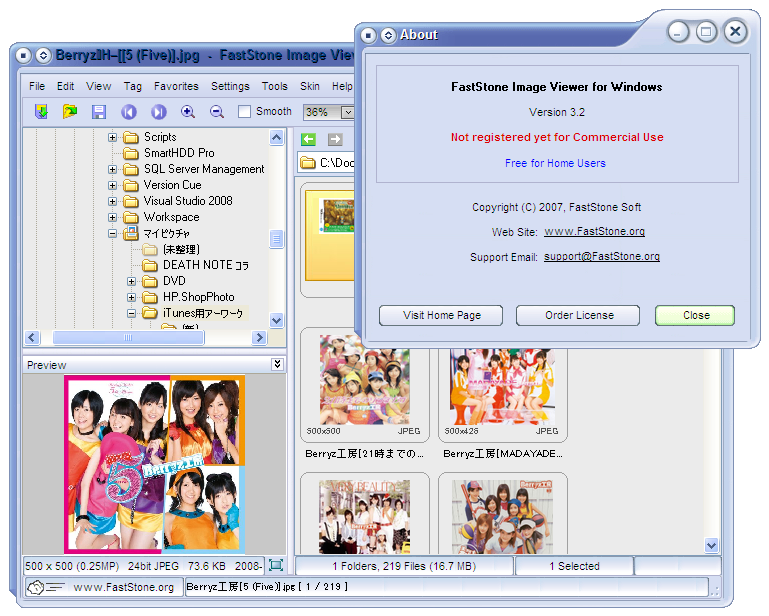This screenshot has height=616, width=769.
Task: Click the green back navigation arrow
Action: coord(308,139)
